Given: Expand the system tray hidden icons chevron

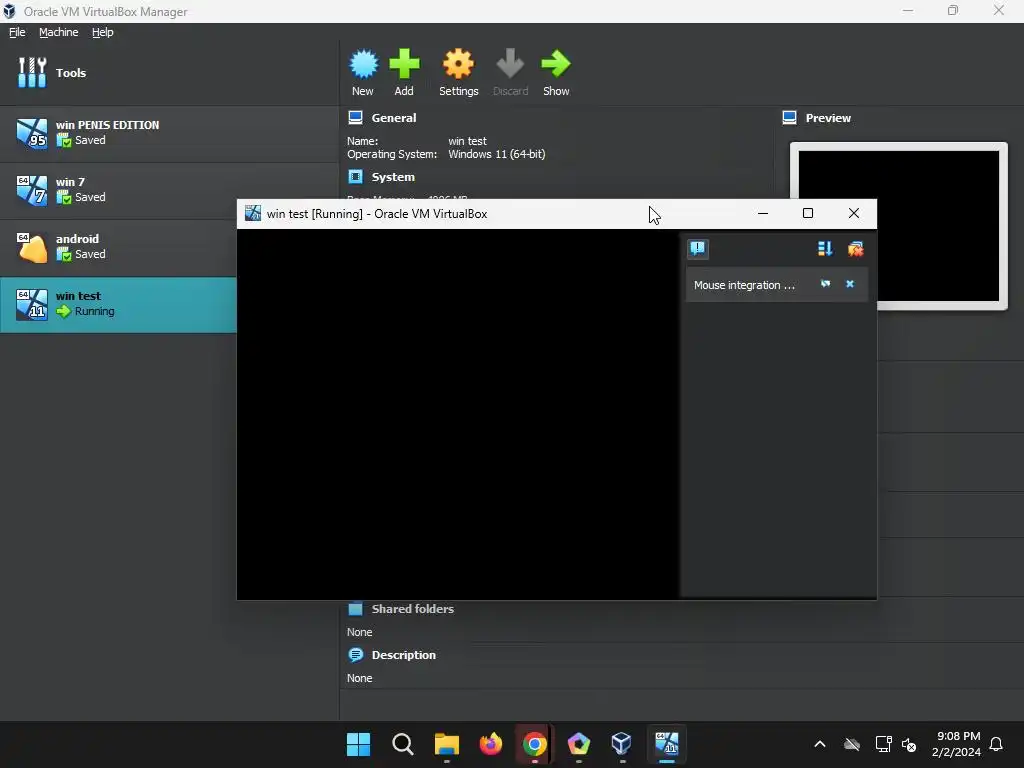Looking at the screenshot, I should point(820,744).
